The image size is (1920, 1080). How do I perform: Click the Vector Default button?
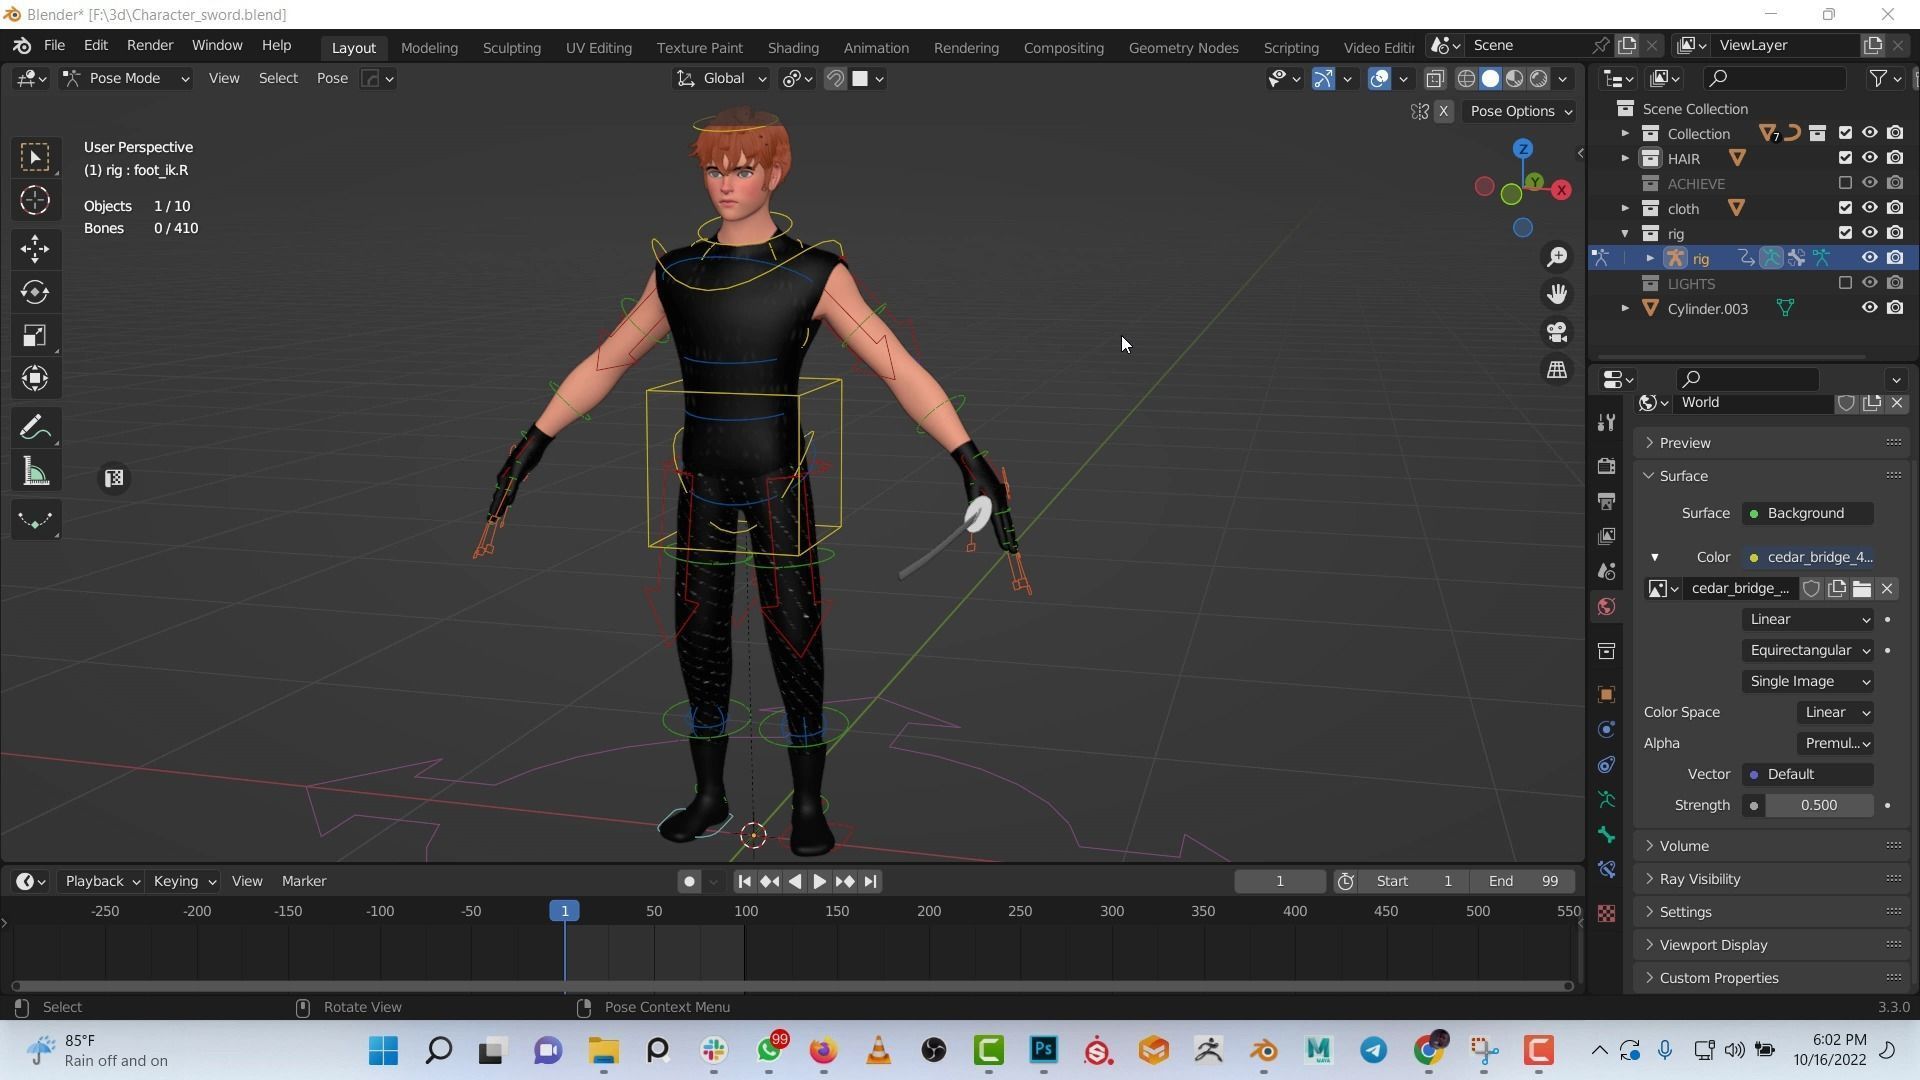point(1808,775)
